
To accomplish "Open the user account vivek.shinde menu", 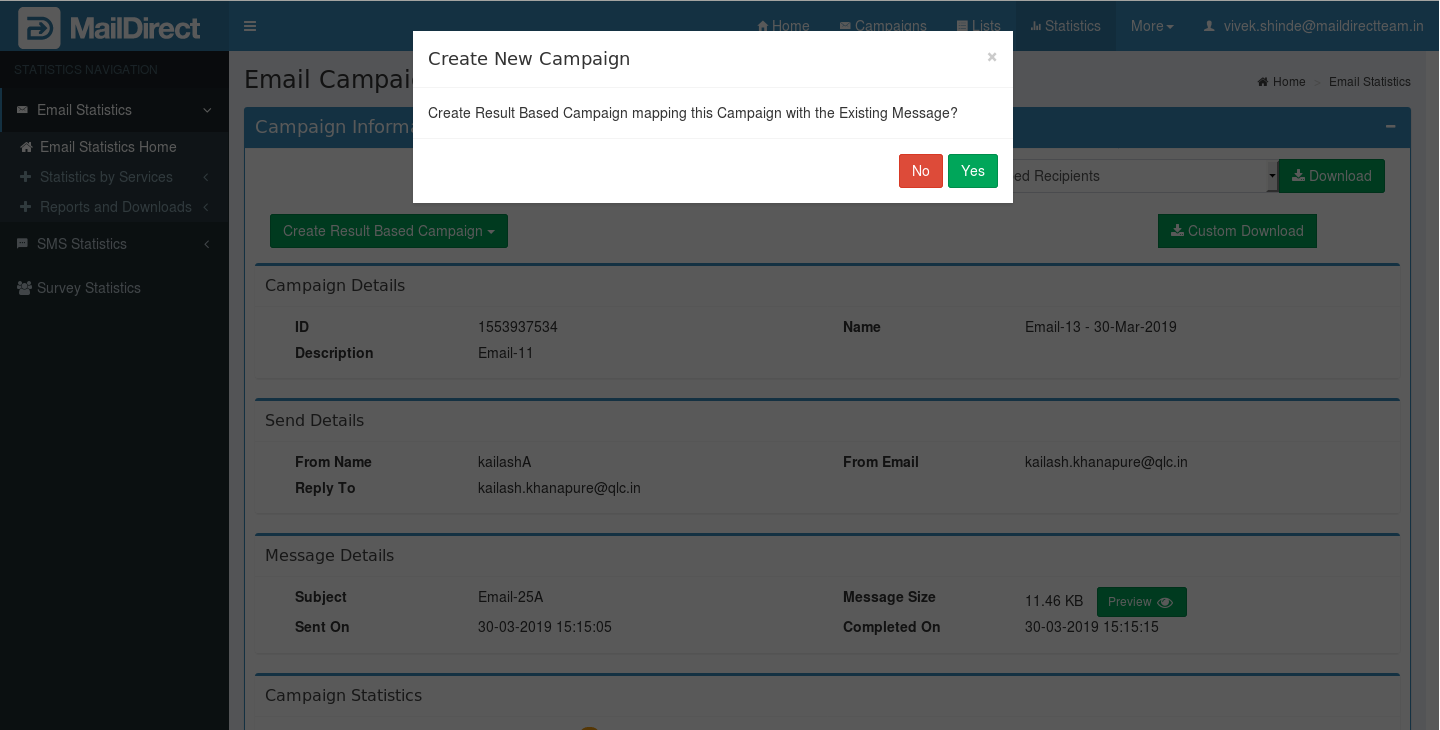I will coord(1313,26).
